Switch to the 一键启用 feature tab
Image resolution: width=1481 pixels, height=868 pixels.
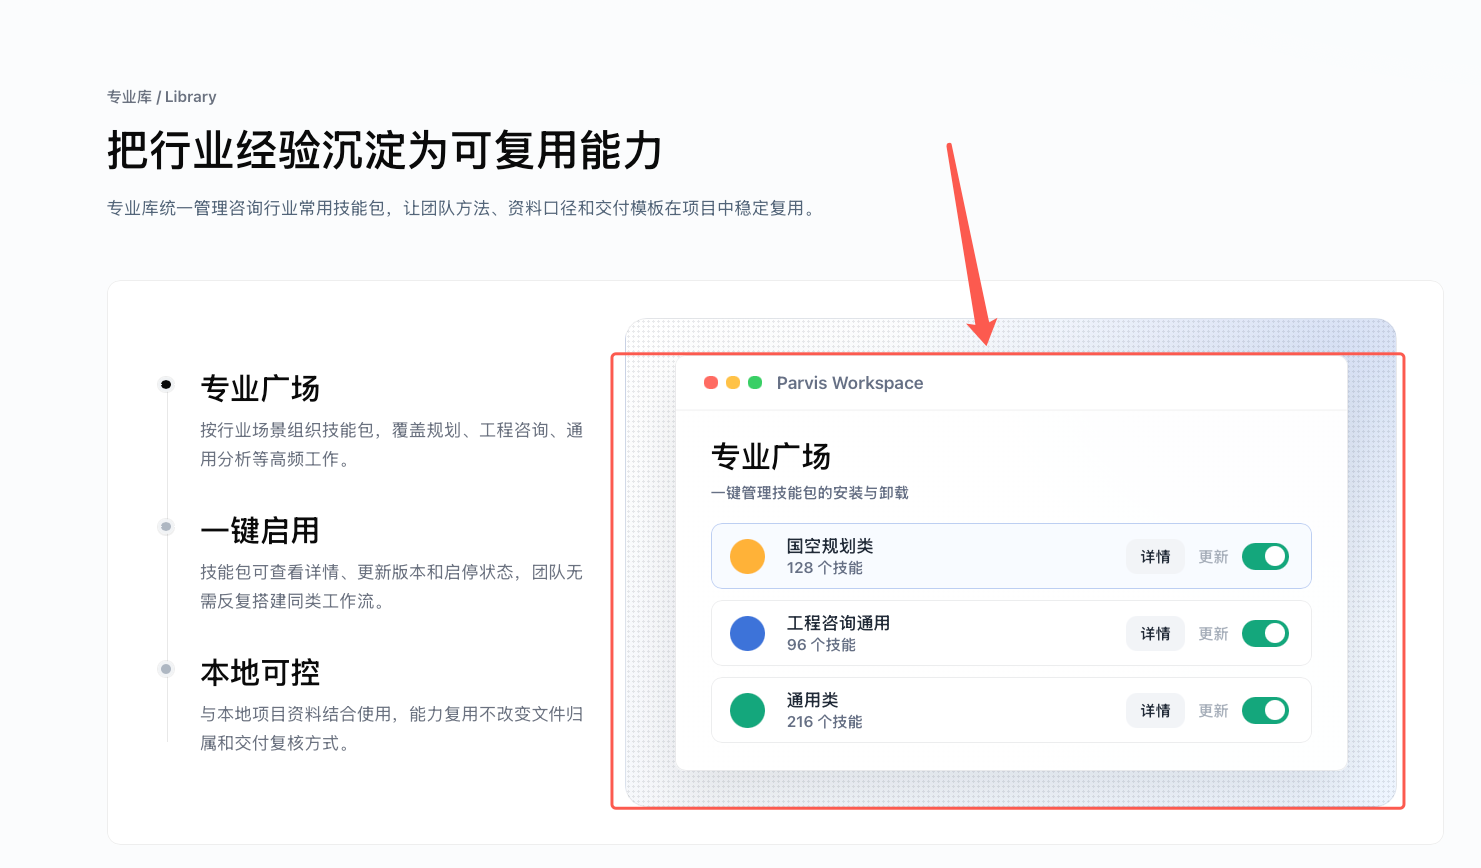[260, 530]
